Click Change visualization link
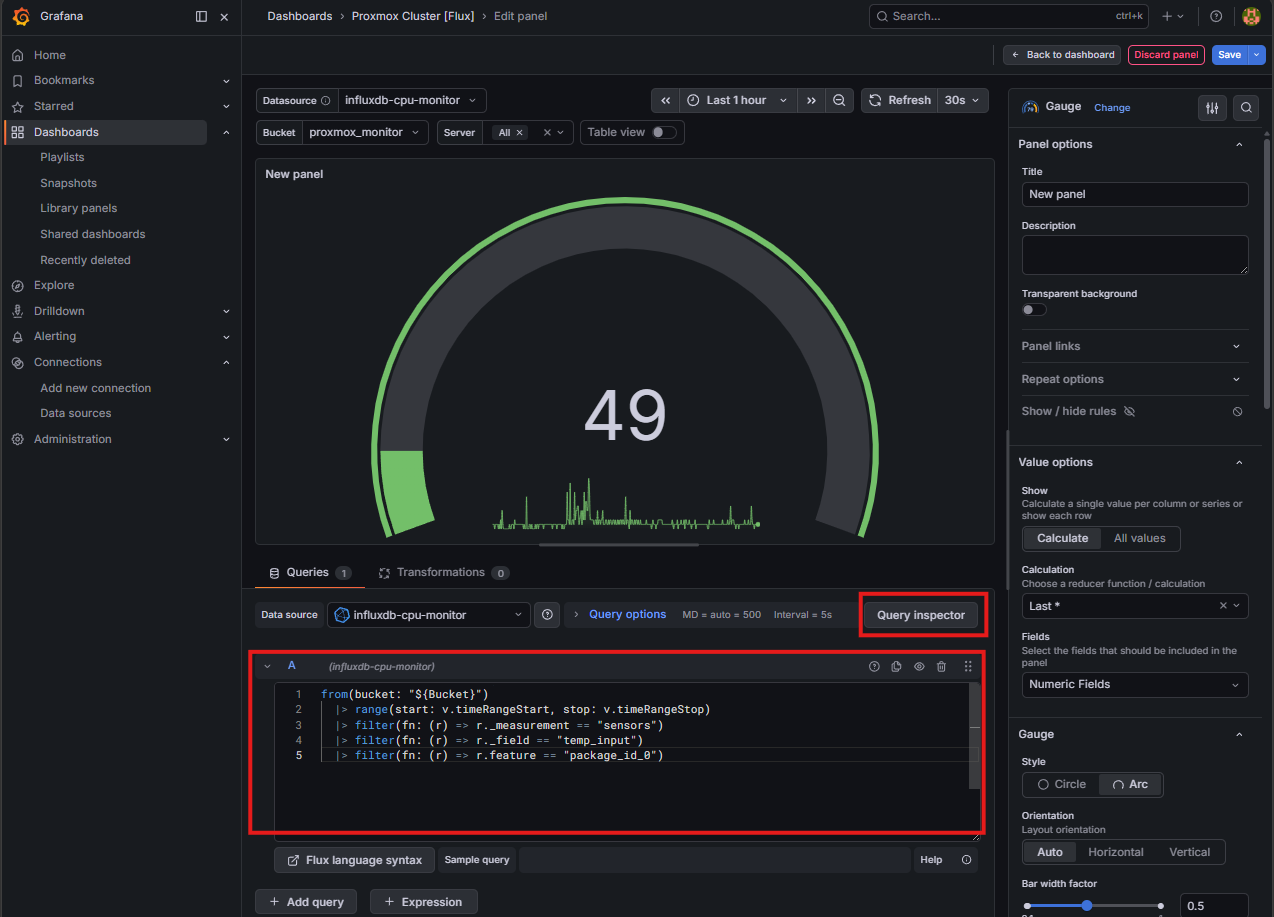 1112,108
